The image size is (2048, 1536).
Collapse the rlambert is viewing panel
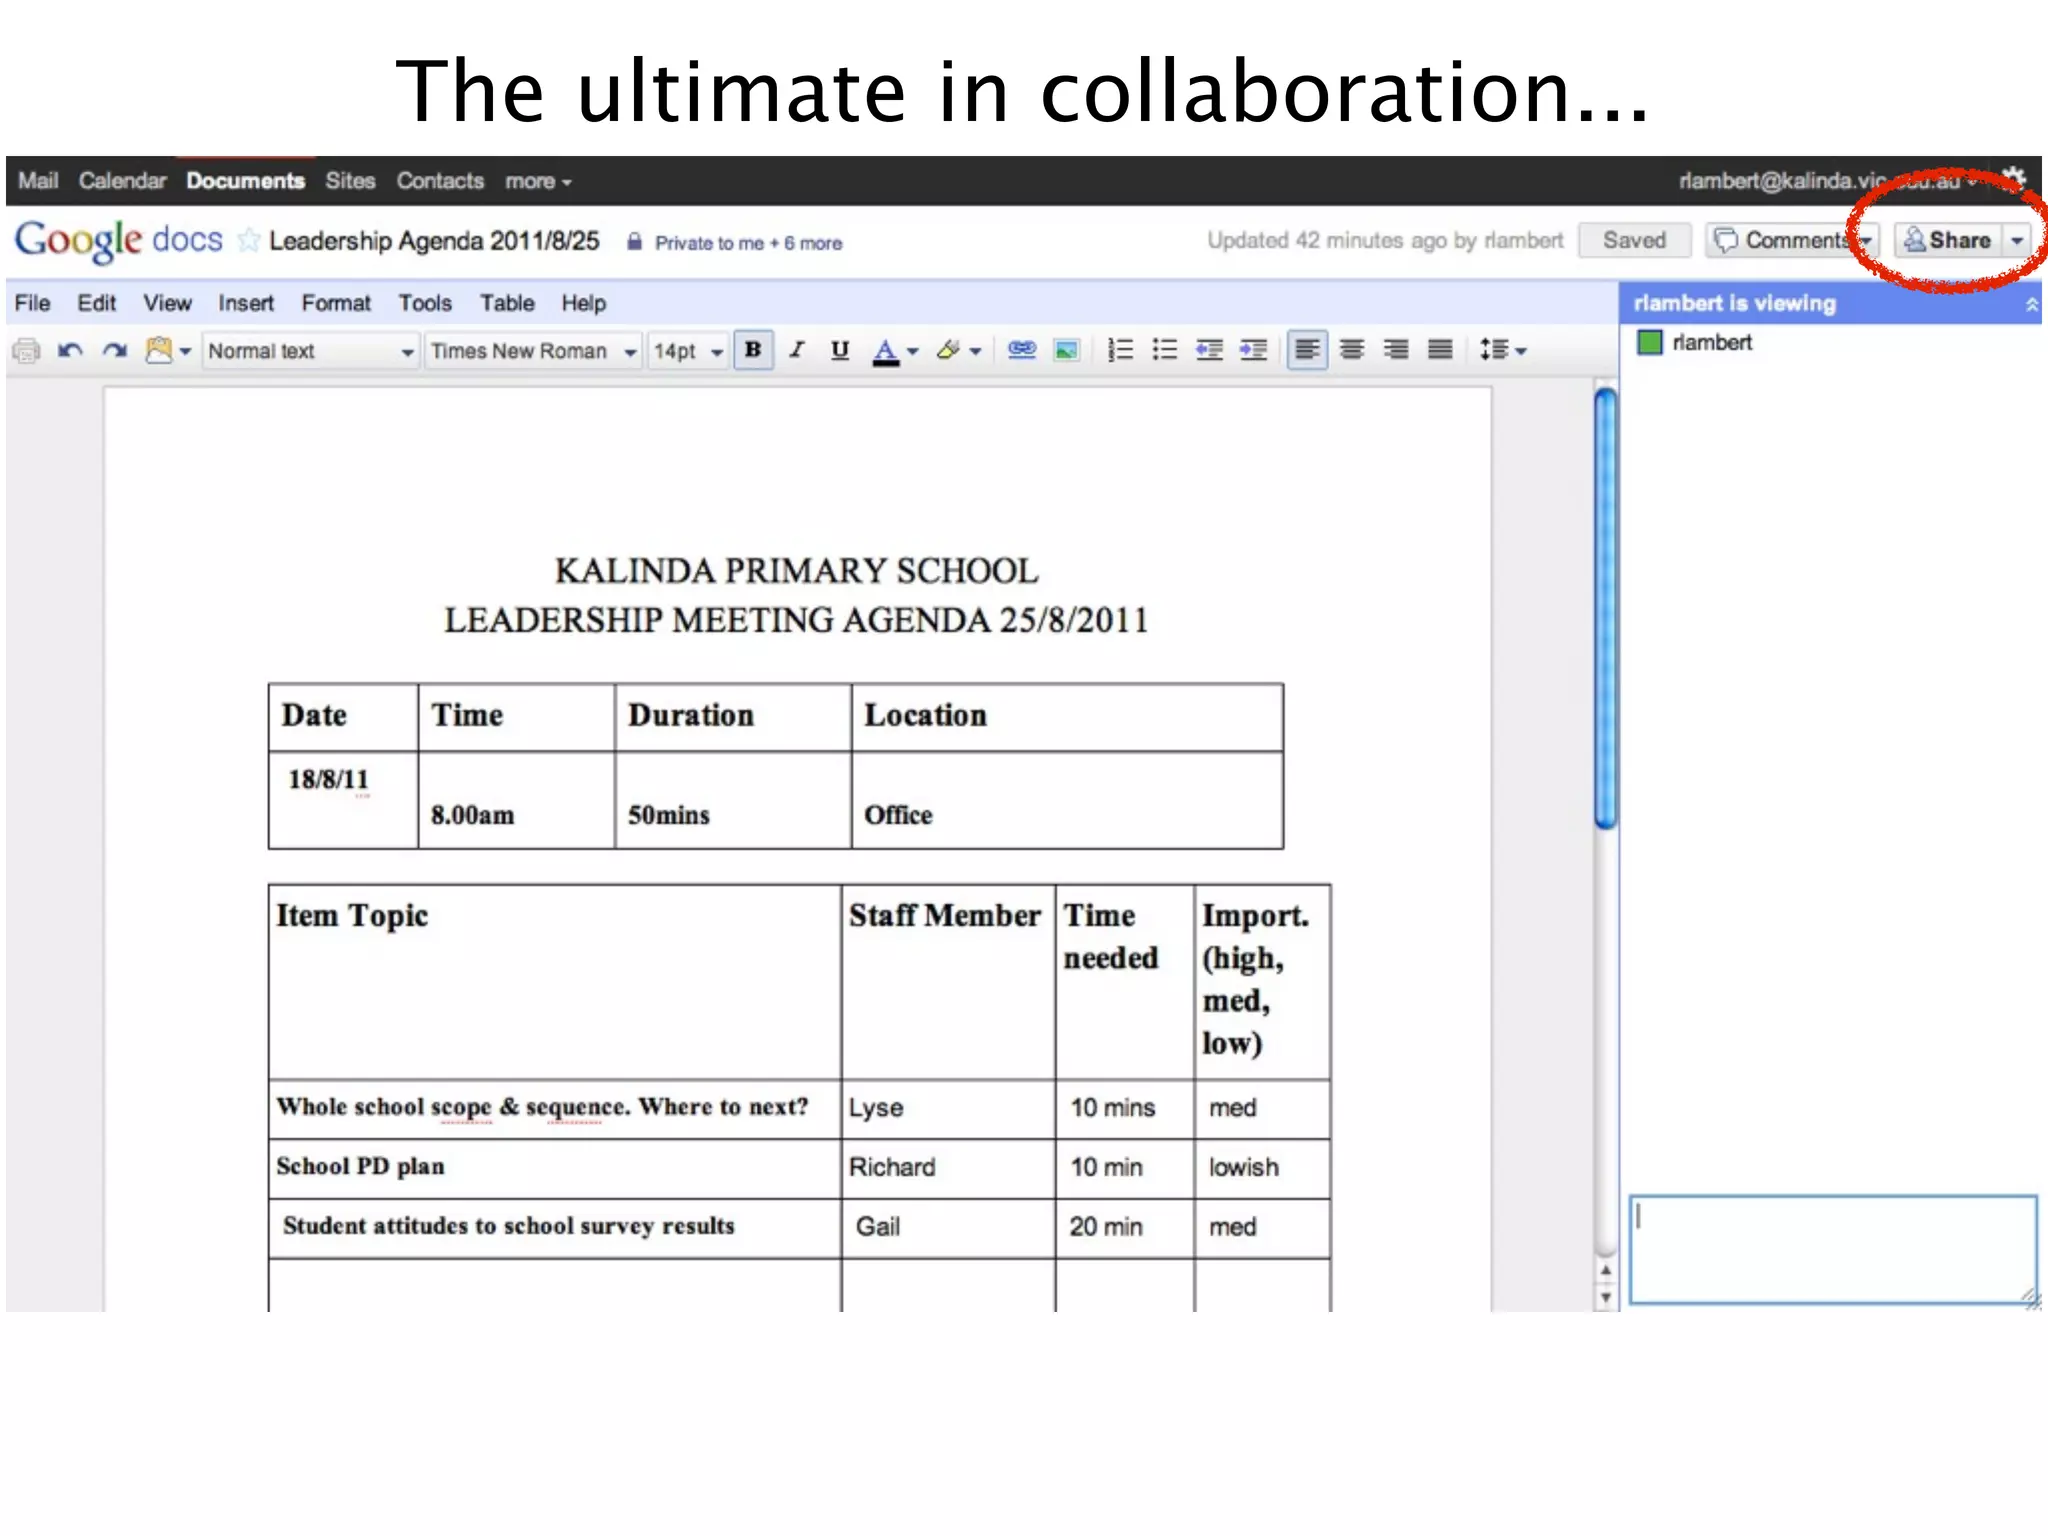pyautogui.click(x=2031, y=304)
